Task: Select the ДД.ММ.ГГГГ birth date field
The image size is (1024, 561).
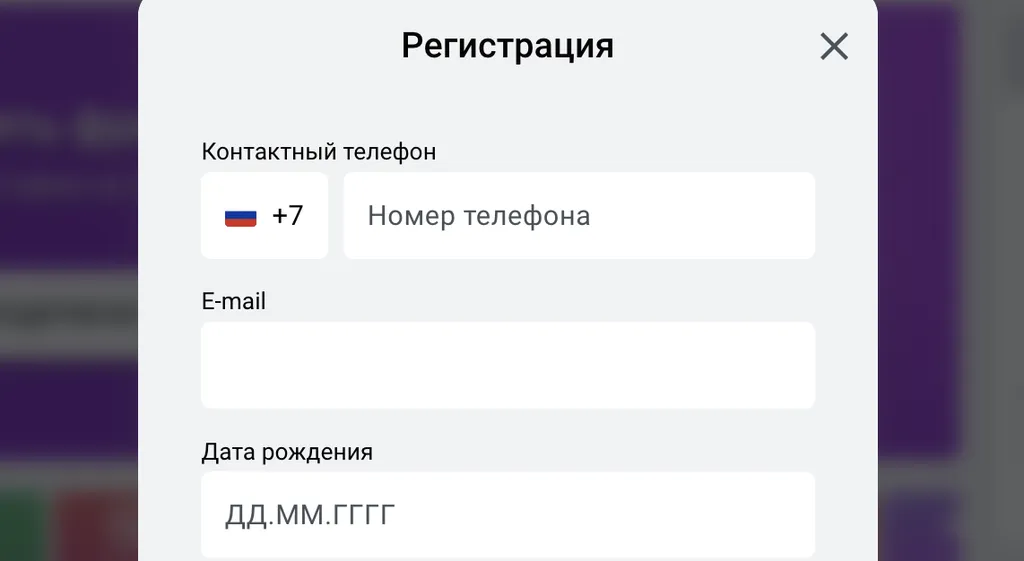Action: (507, 515)
